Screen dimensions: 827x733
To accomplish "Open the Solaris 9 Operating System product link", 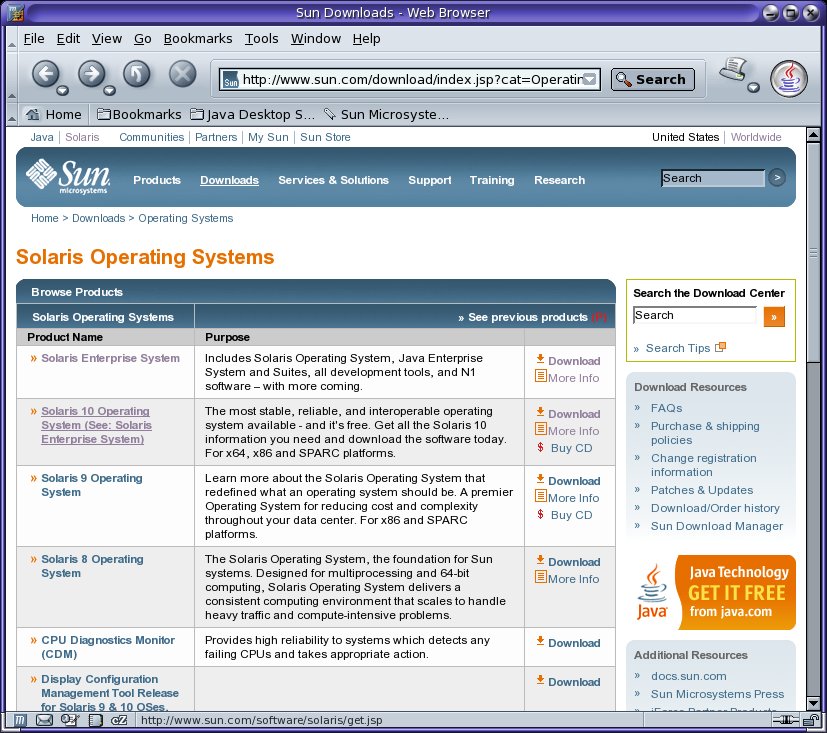I will point(92,485).
